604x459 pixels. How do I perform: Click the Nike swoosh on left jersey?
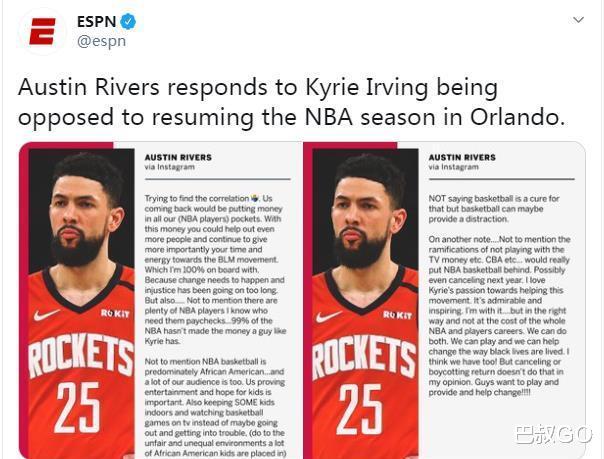(46, 314)
